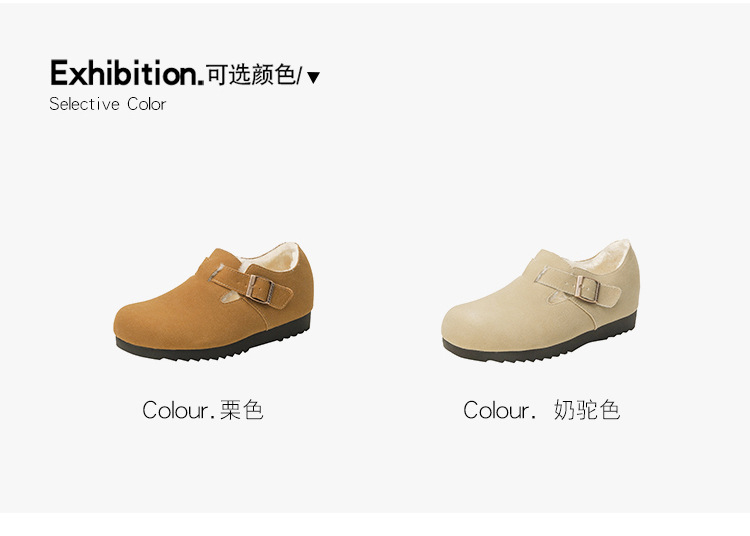Click the Selective Color subtitle
This screenshot has width=750, height=536.
coord(108,104)
